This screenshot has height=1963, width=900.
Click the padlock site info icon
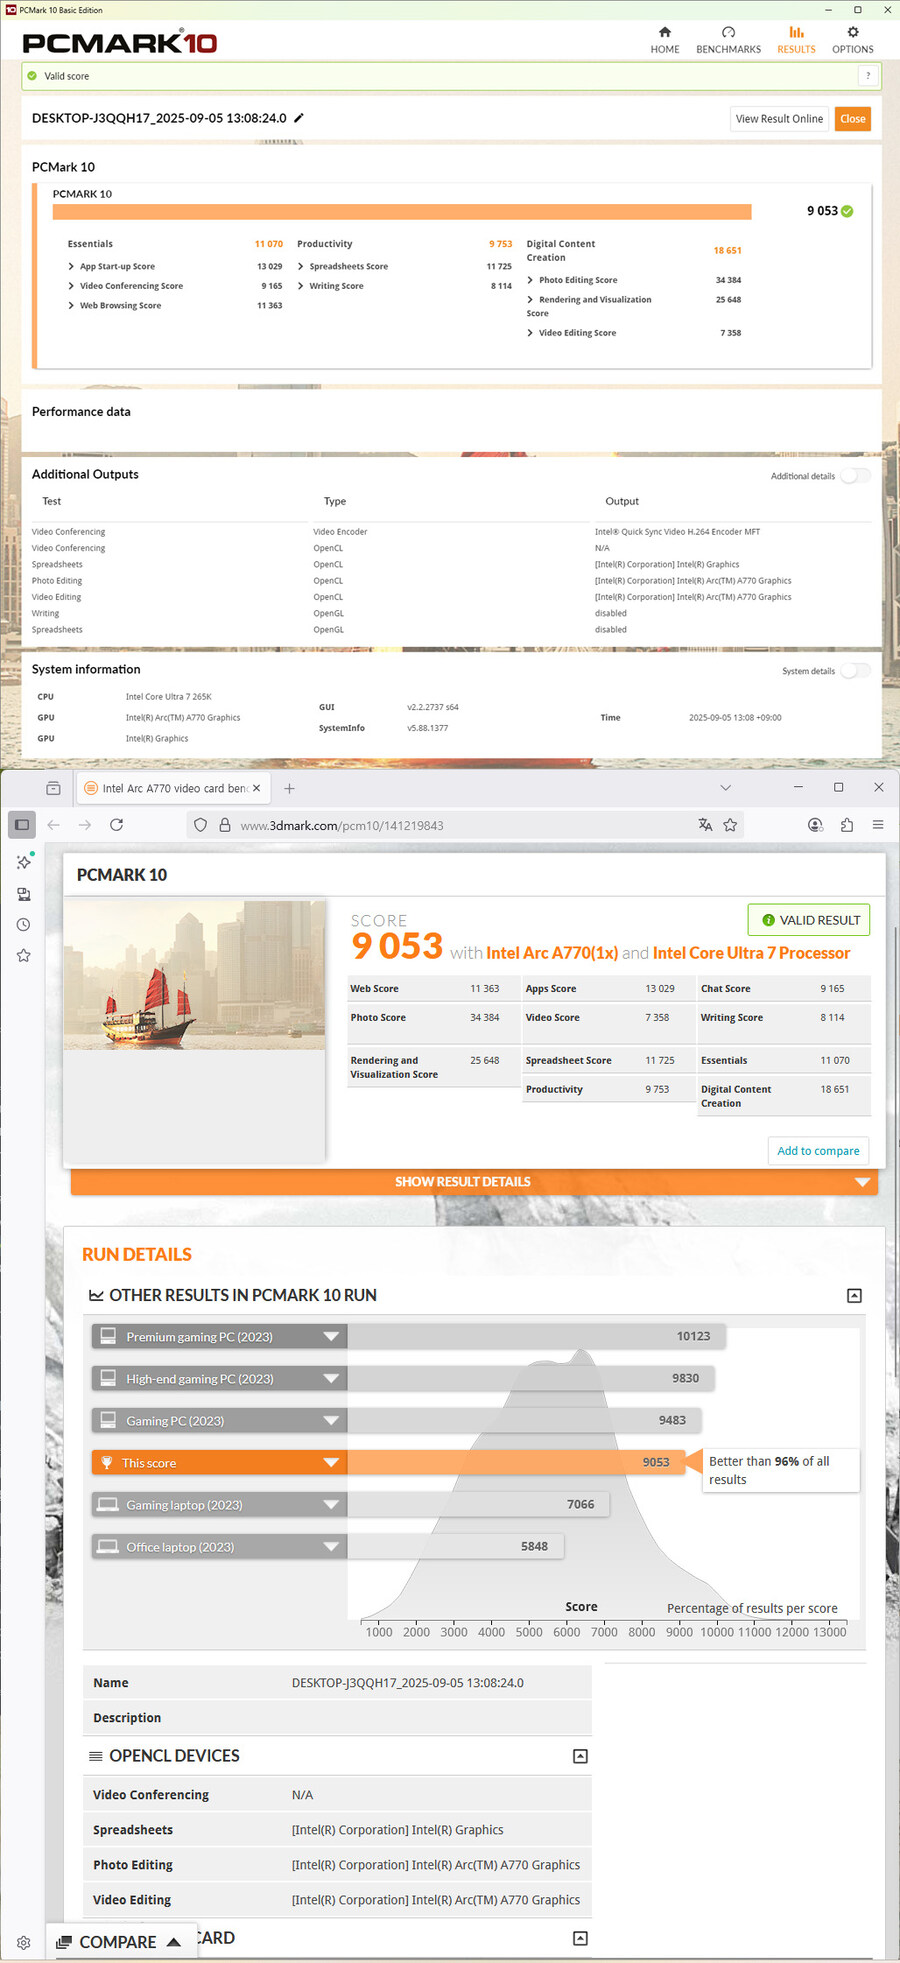(224, 825)
